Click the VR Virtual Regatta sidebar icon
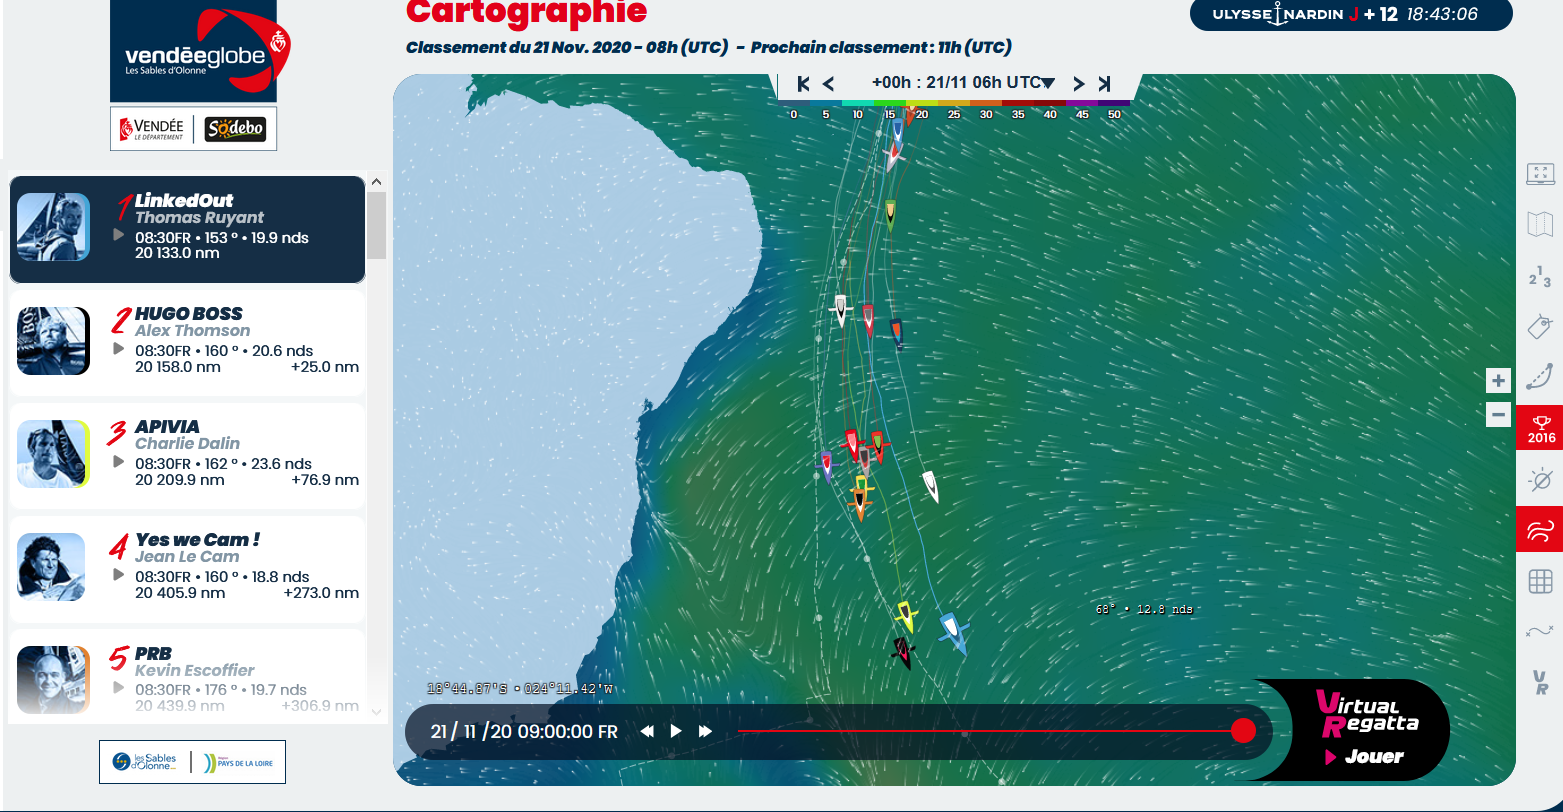The image size is (1563, 812). [x=1540, y=683]
